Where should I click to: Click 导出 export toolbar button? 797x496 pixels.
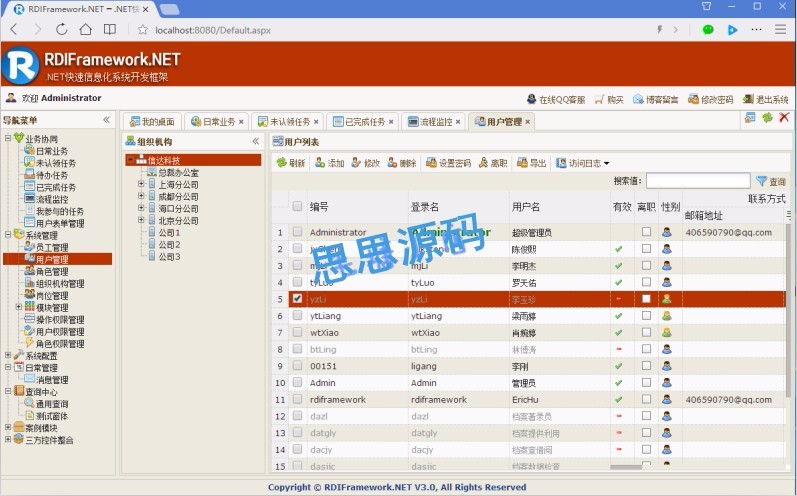coord(532,163)
